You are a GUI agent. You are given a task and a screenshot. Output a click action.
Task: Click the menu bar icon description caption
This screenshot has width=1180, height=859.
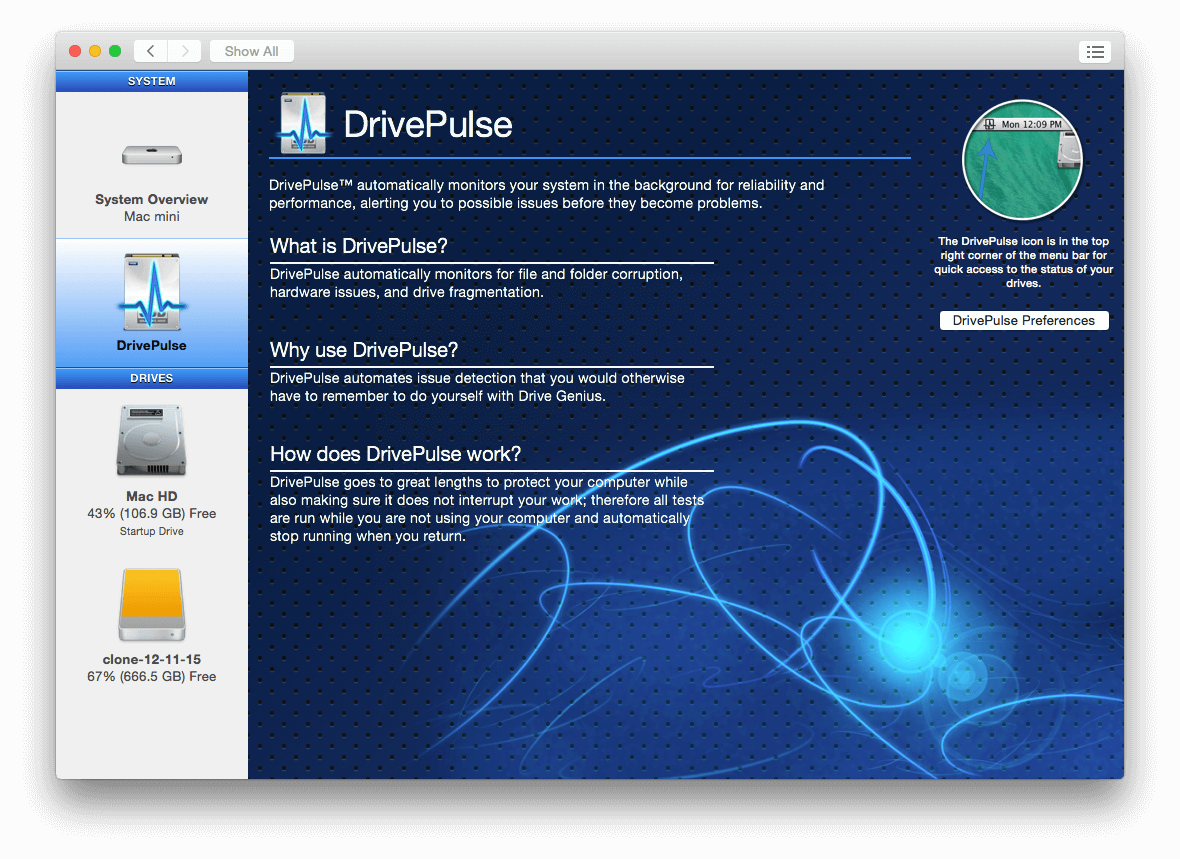1023,262
